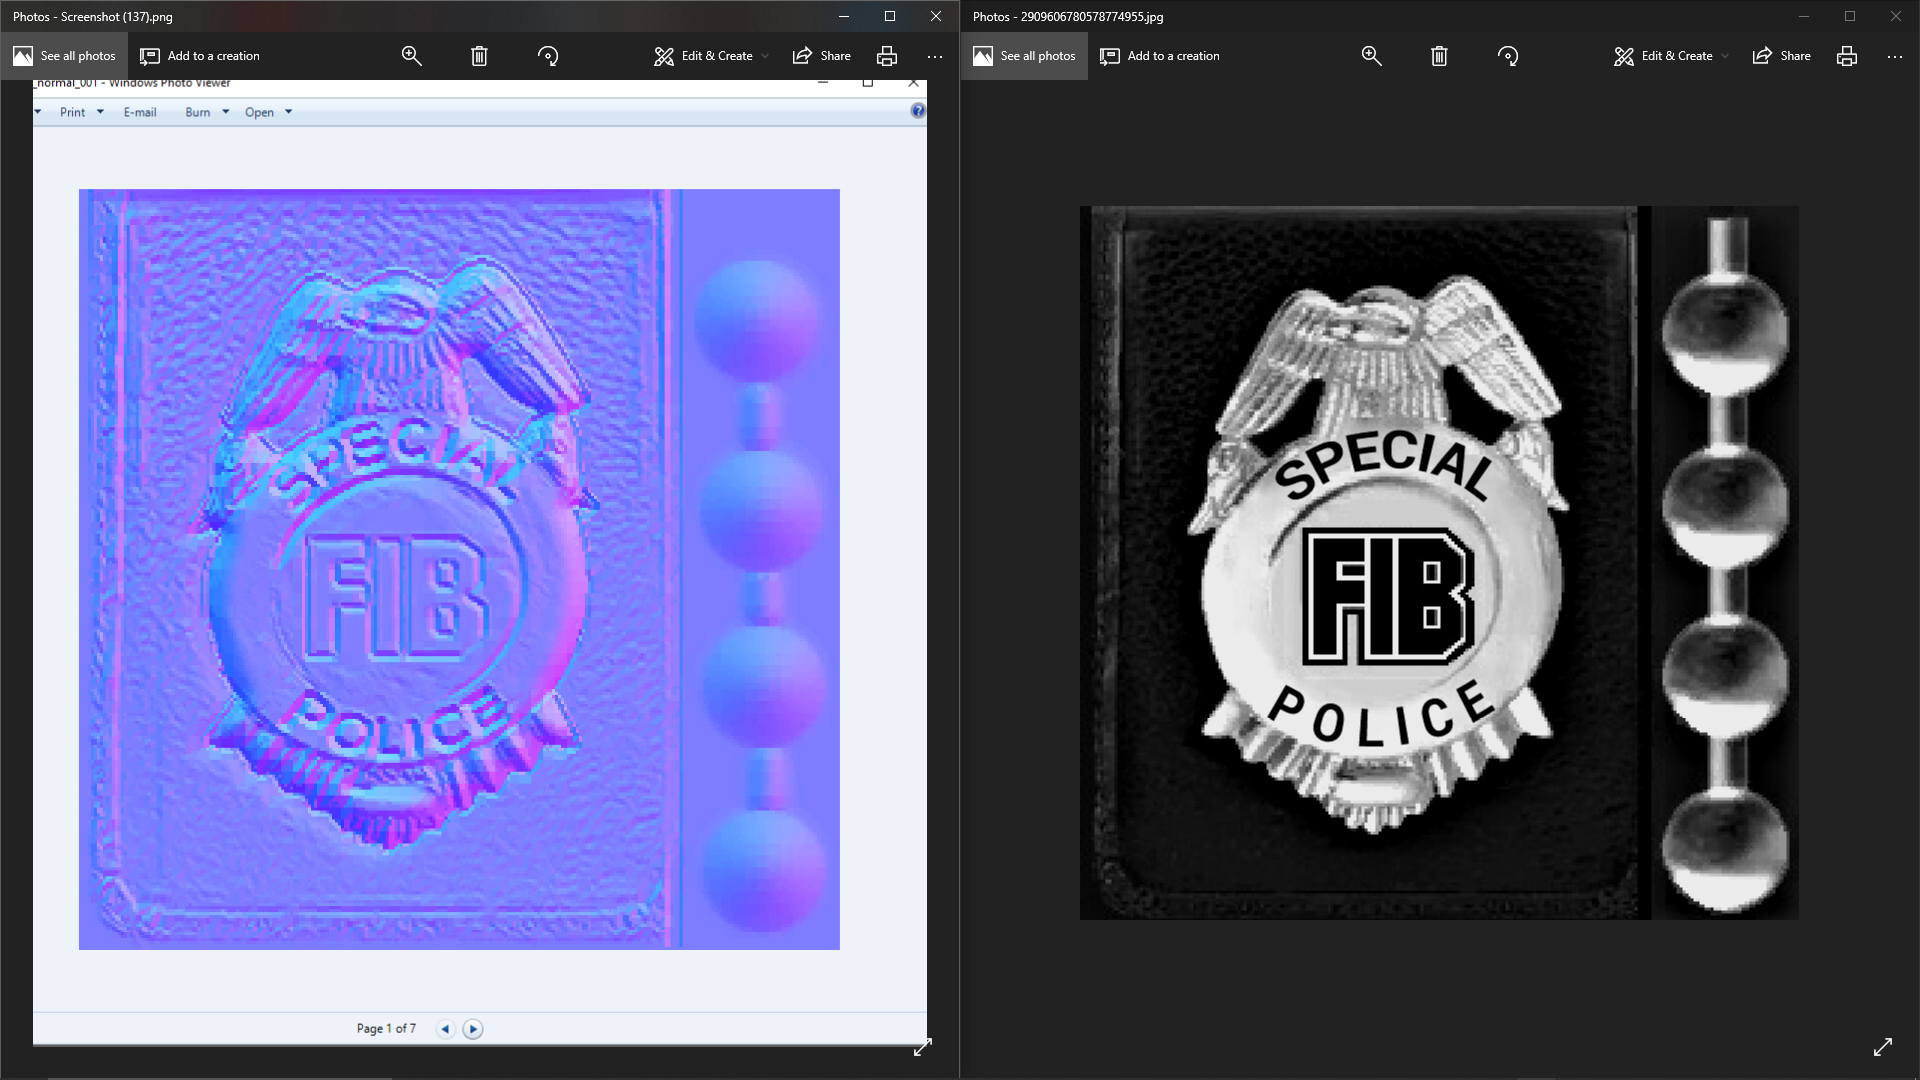Viewport: 1920px width, 1080px height.
Task: Click print icon in right Photos window
Action: (1846, 56)
